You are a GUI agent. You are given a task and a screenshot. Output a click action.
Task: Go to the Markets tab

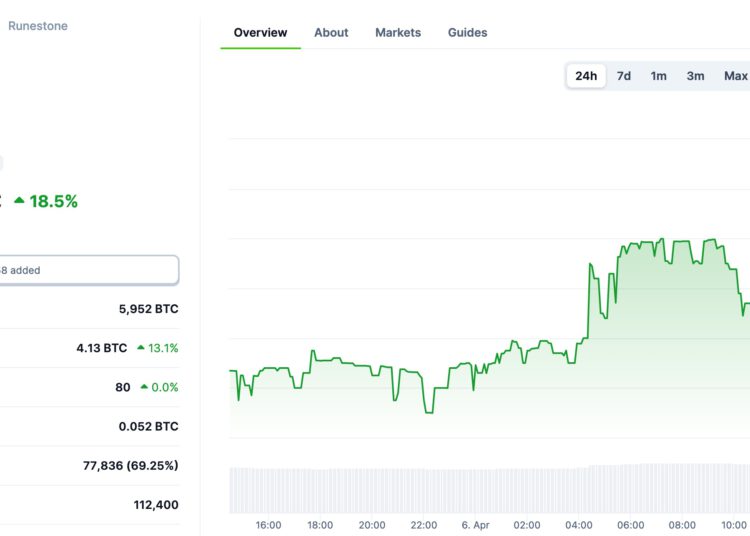pos(398,33)
